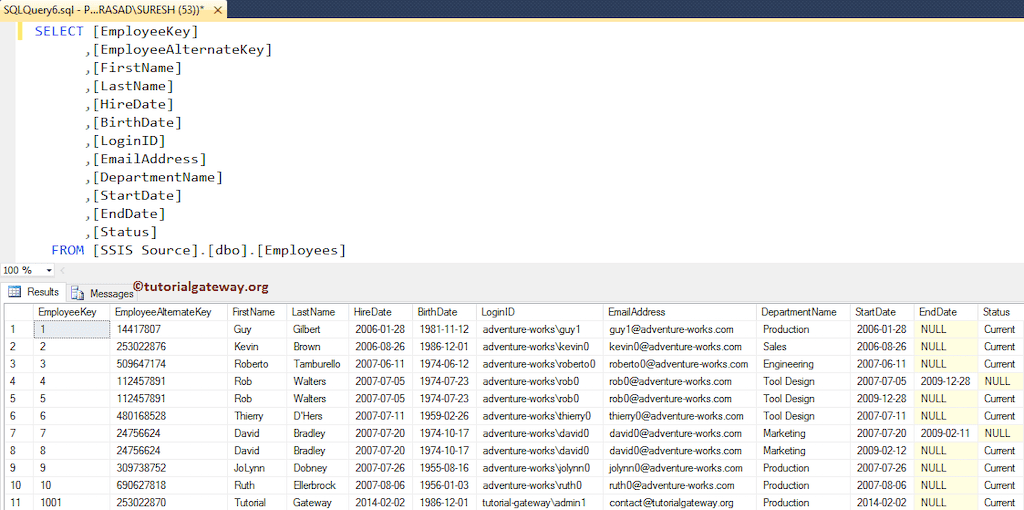Click the Messages tab icon
Image resolution: width=1024 pixels, height=510 pixels.
(x=77, y=293)
